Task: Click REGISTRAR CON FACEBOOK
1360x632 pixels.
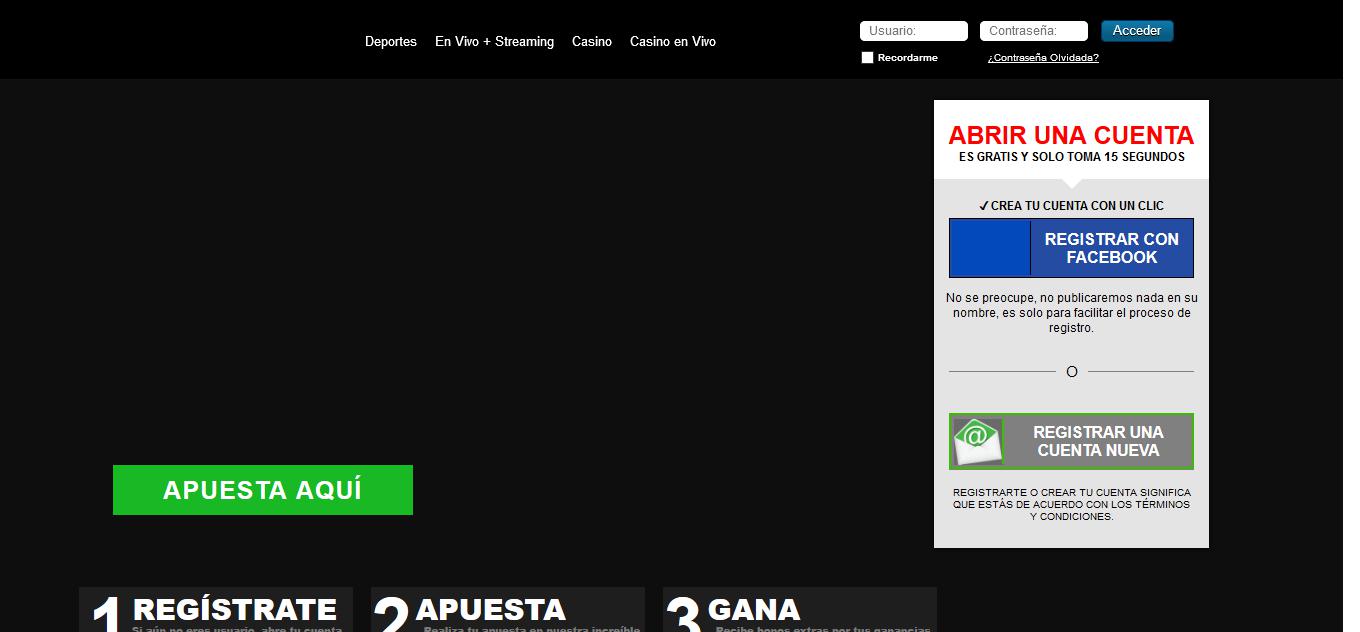Action: point(1112,247)
